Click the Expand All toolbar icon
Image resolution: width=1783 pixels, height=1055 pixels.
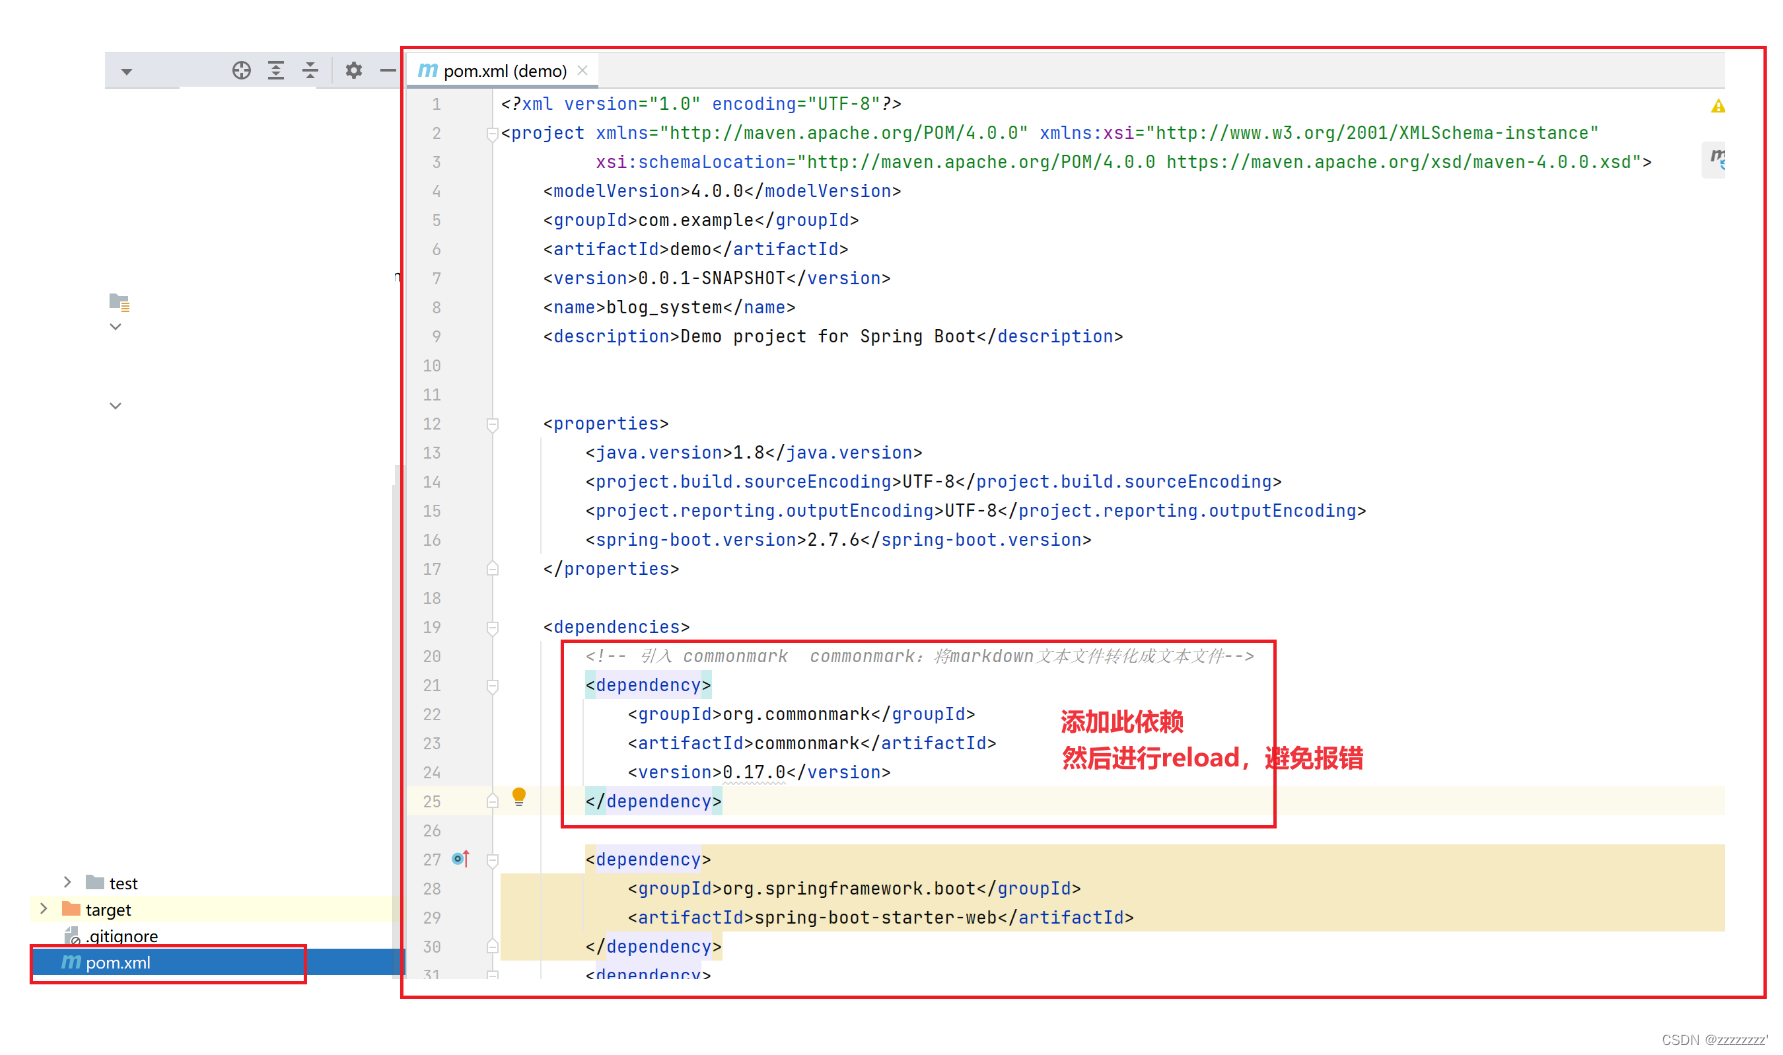pyautogui.click(x=276, y=70)
